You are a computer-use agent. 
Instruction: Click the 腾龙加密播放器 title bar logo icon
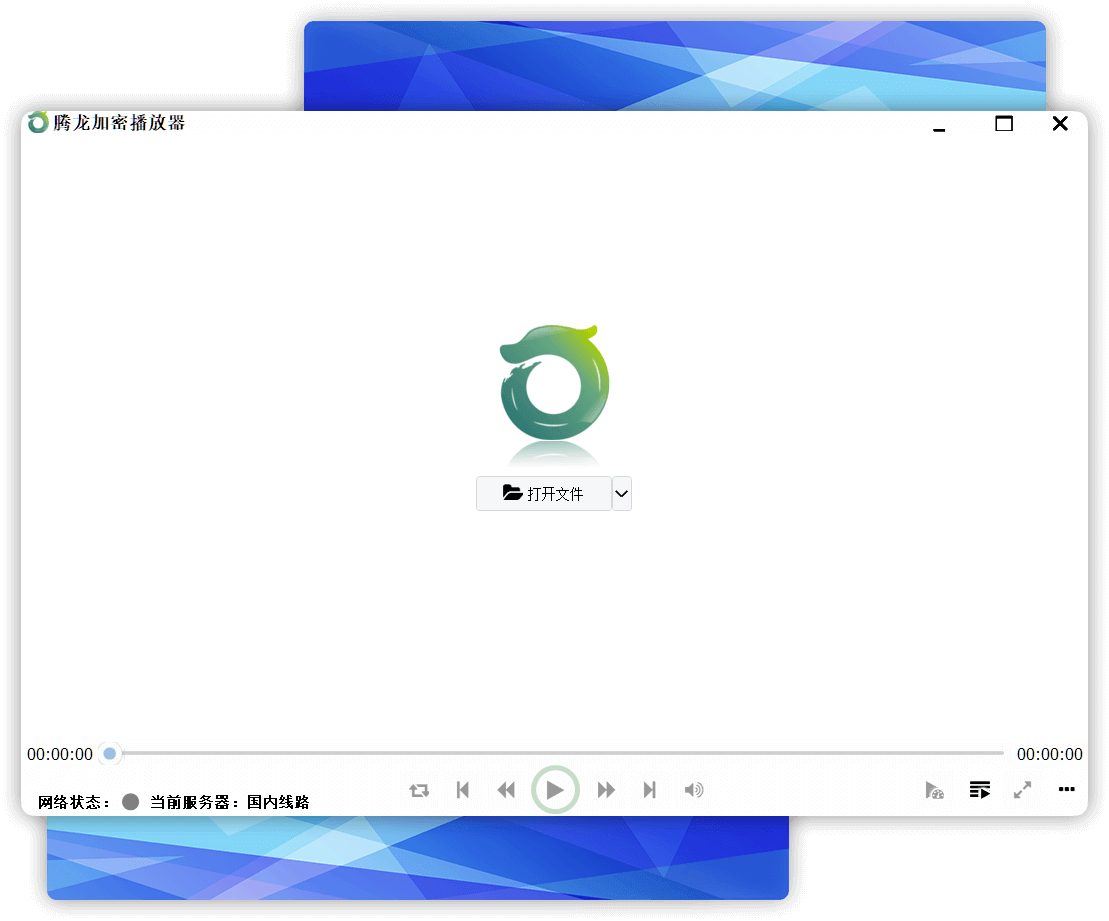[x=38, y=122]
